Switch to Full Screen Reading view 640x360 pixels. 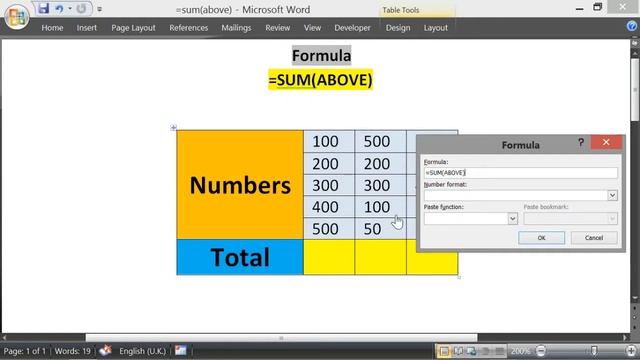(x=458, y=351)
